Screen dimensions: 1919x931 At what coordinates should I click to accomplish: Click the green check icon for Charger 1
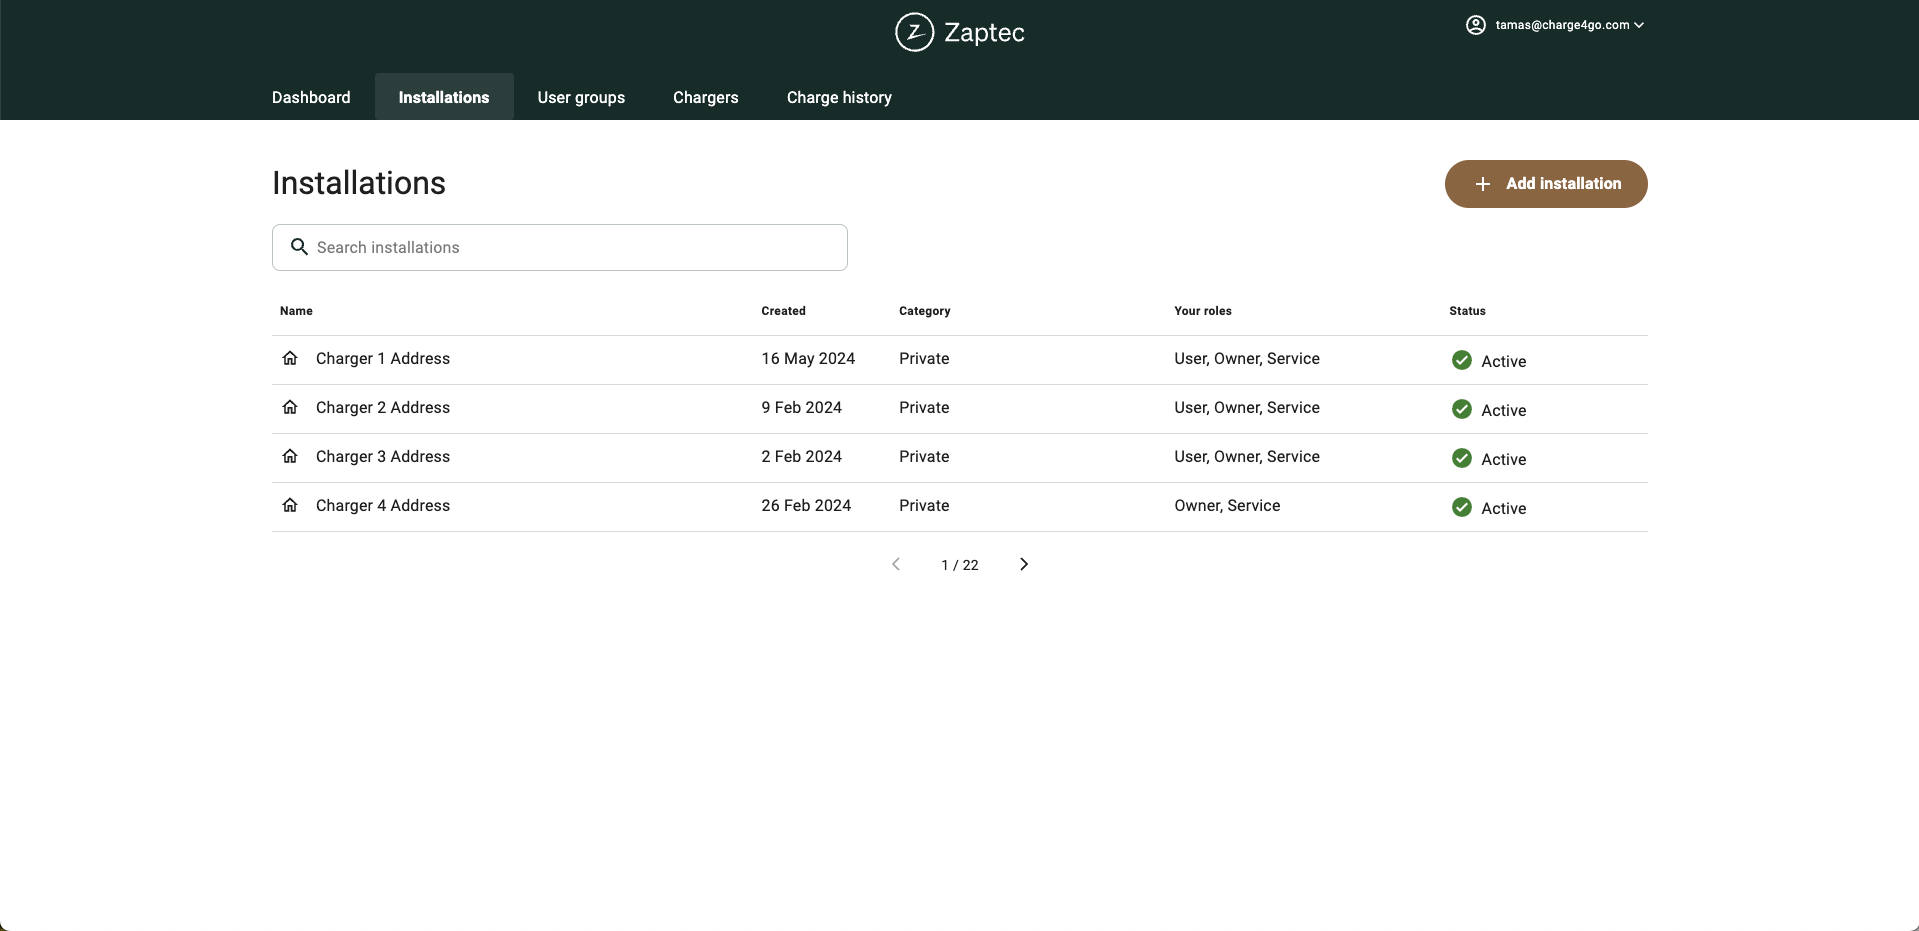point(1462,360)
